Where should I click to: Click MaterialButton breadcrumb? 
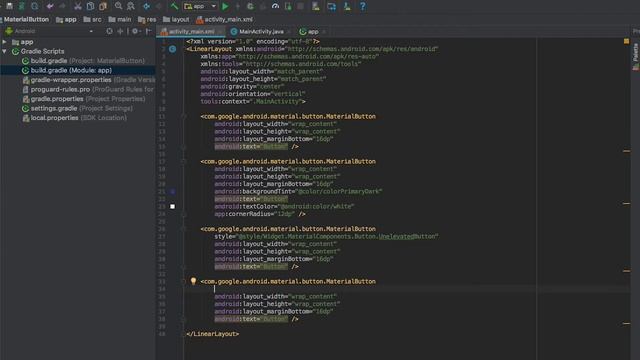[x=25, y=19]
